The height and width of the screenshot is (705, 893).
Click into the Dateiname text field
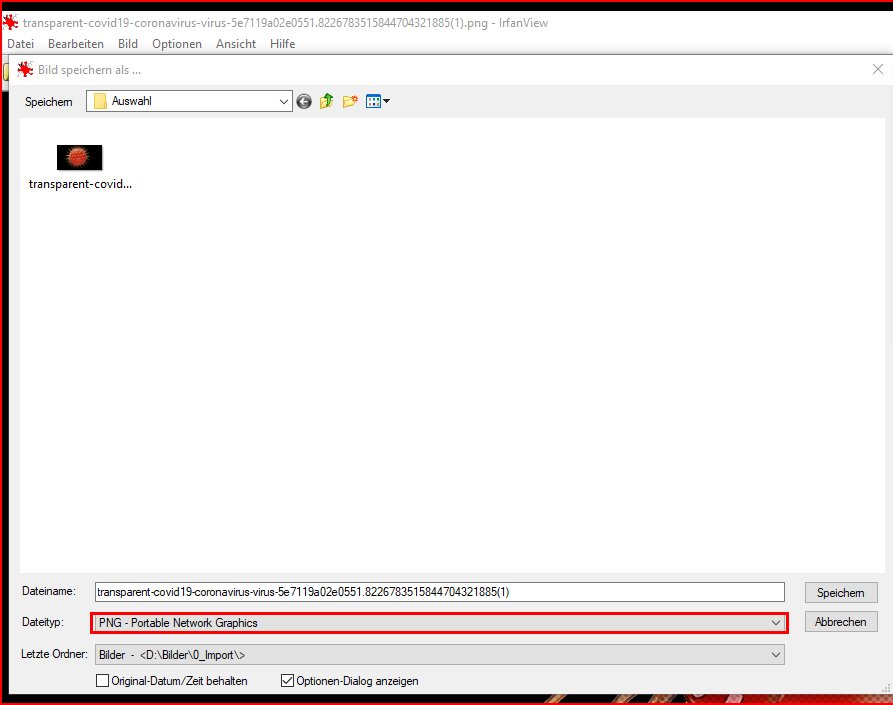[440, 592]
